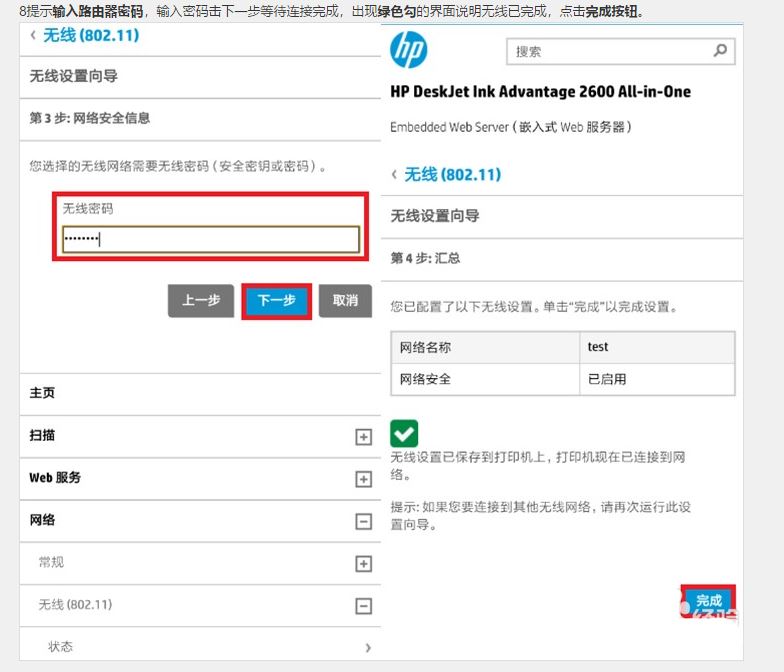Click the left panel 无线设置向导 heading
Screen dimensions: 784x672
74,76
